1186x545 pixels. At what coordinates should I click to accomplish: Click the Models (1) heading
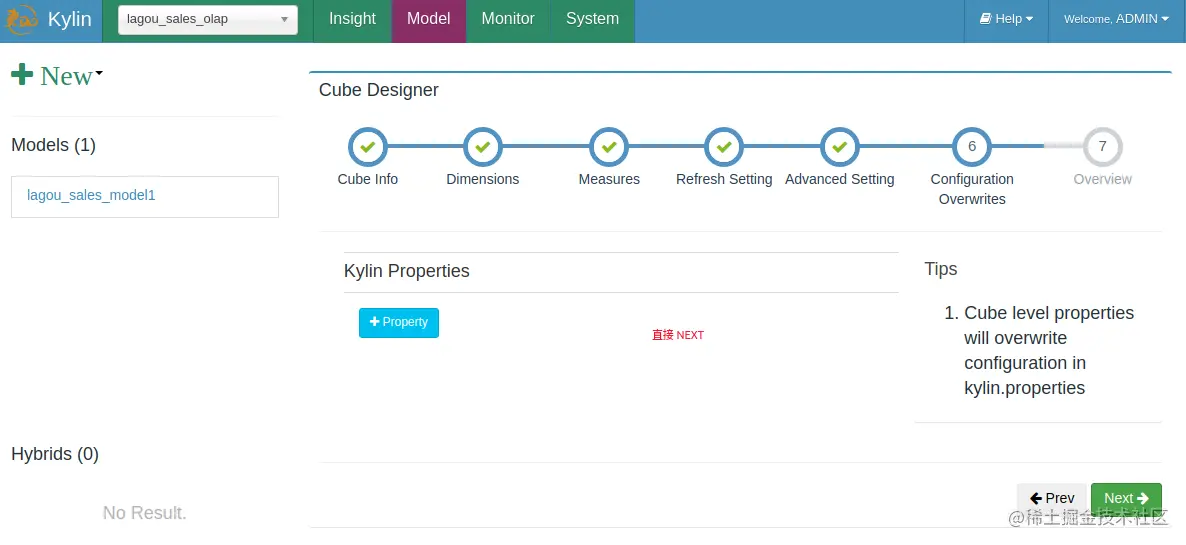54,145
